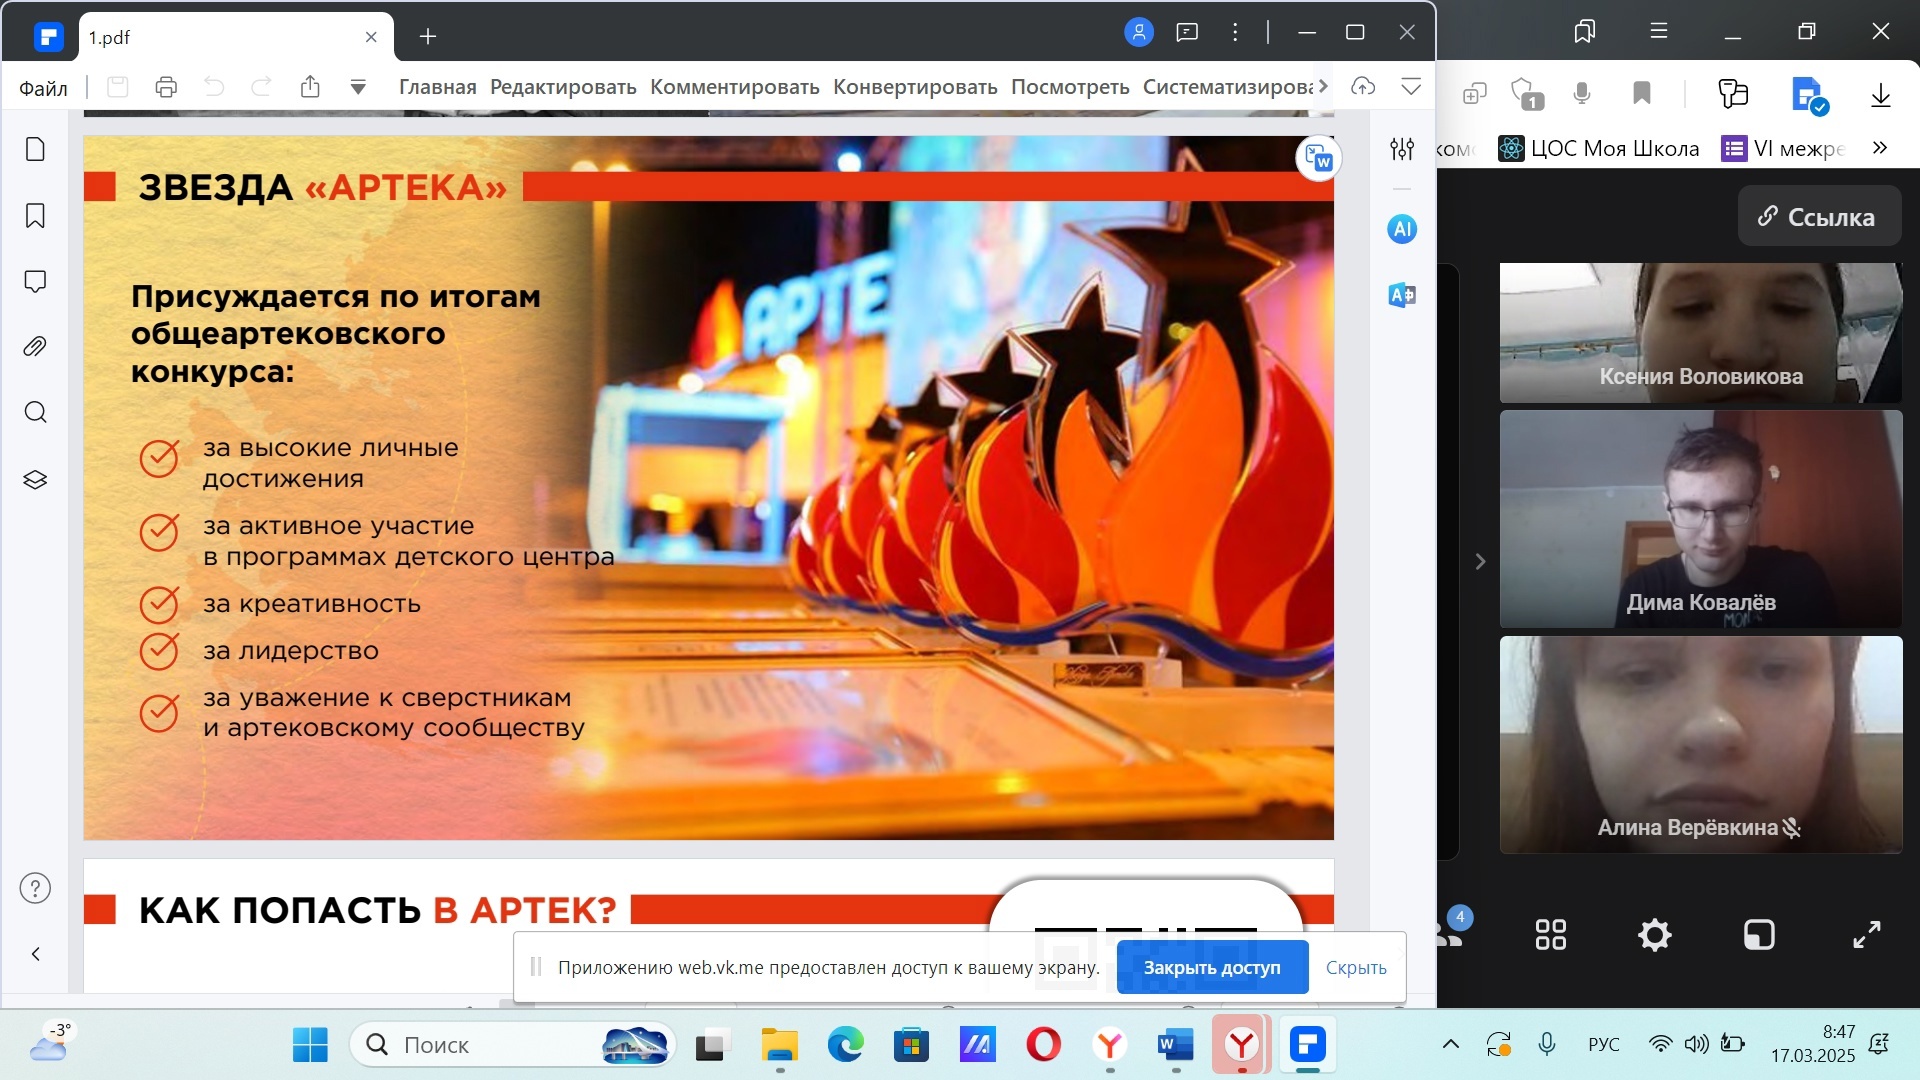The image size is (1920, 1080).
Task: Open the layers panel icon
Action: pos(35,480)
